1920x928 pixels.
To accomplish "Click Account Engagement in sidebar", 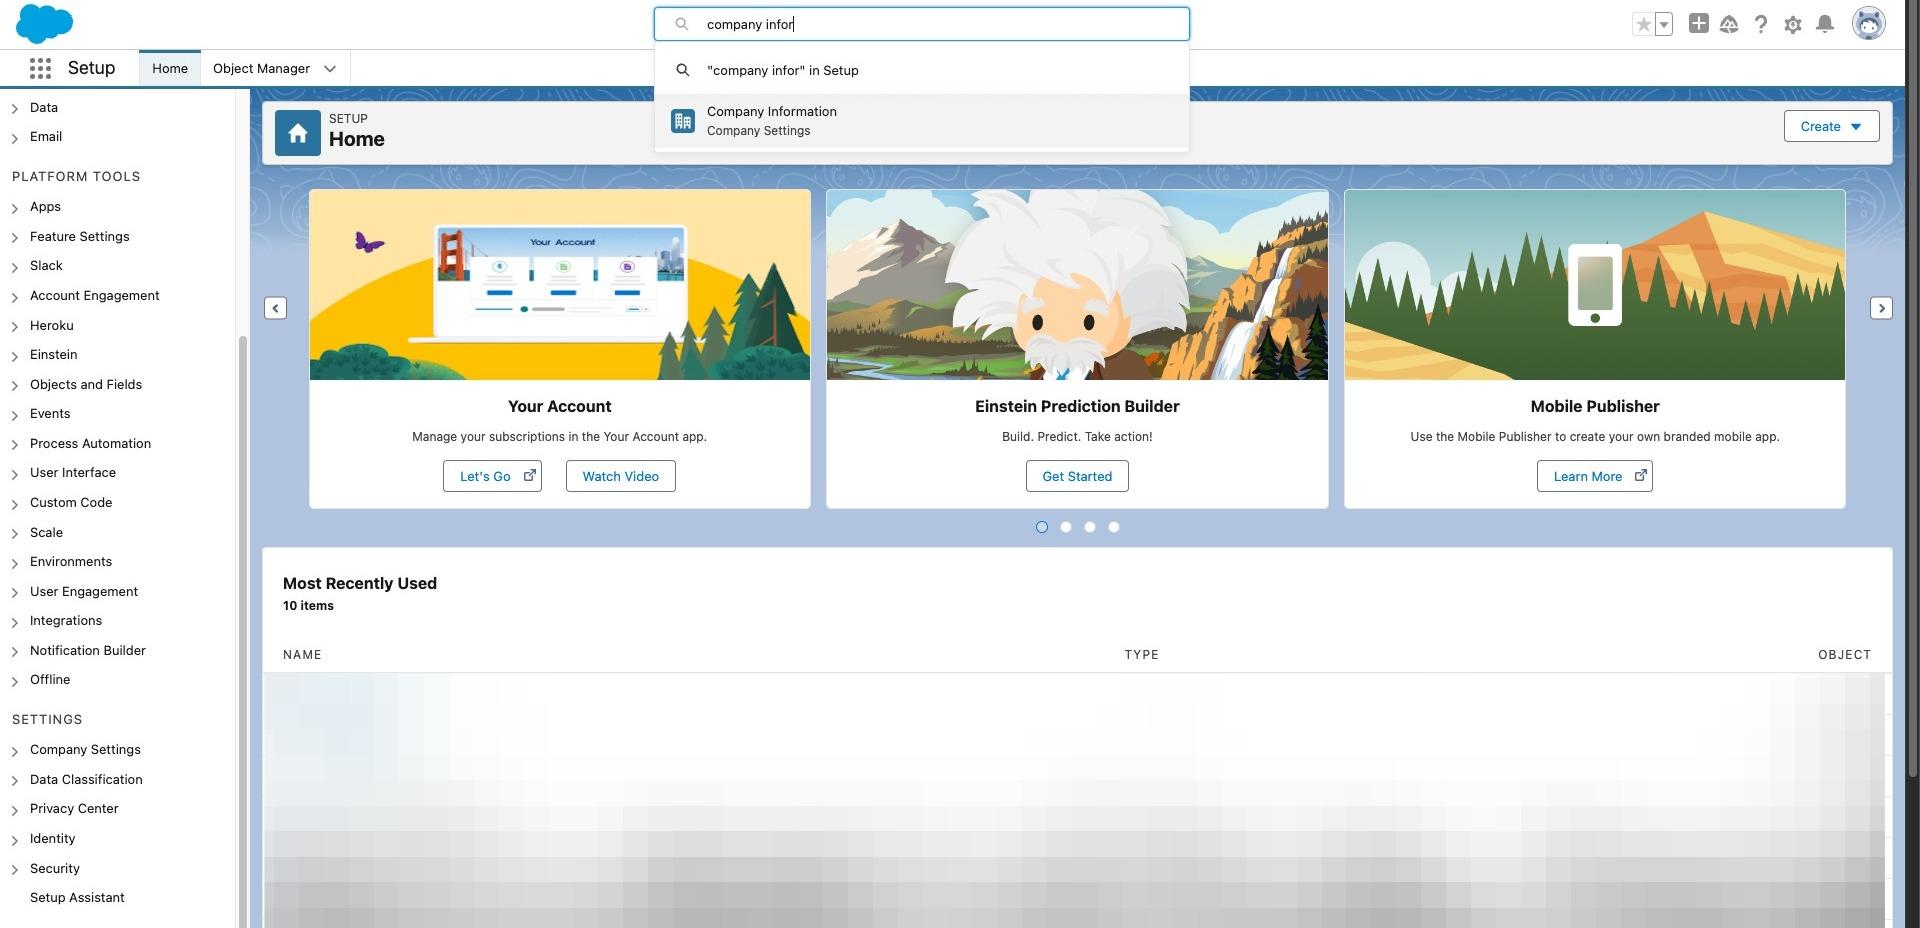I will pos(95,295).
